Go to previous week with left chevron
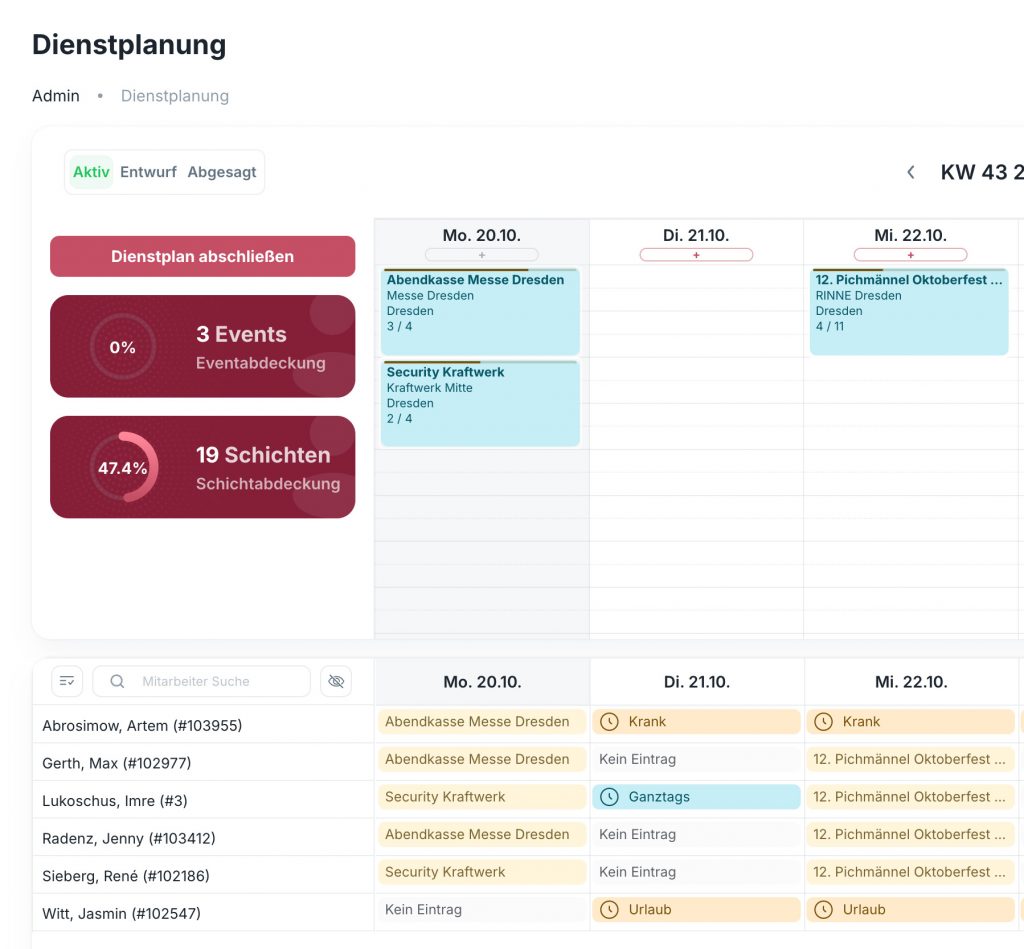1024x949 pixels. pos(911,172)
